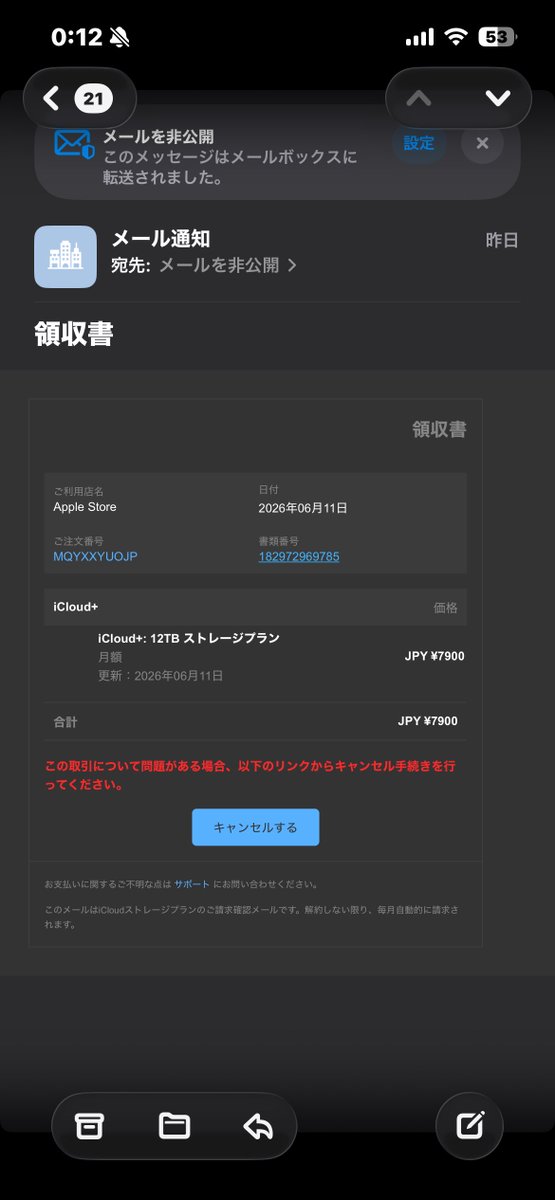Tap the iCloud+: 12TB ストレージプラン item
The width and height of the screenshot is (555, 1200).
click(189, 638)
